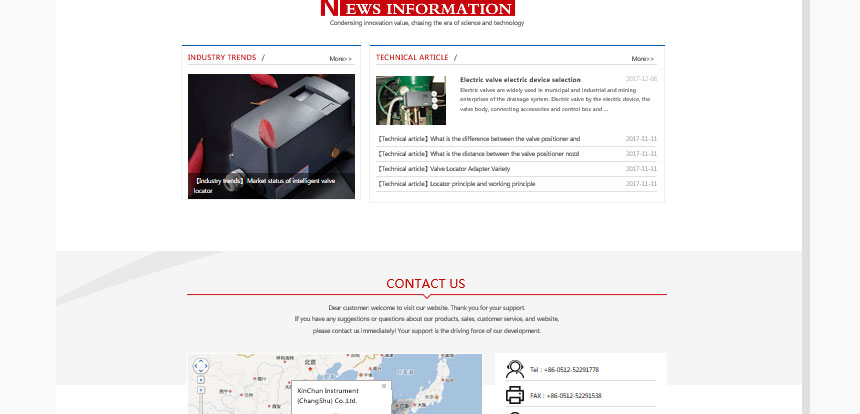860x414 pixels.
Task: Click the map zoom slider track
Action: tap(201, 404)
